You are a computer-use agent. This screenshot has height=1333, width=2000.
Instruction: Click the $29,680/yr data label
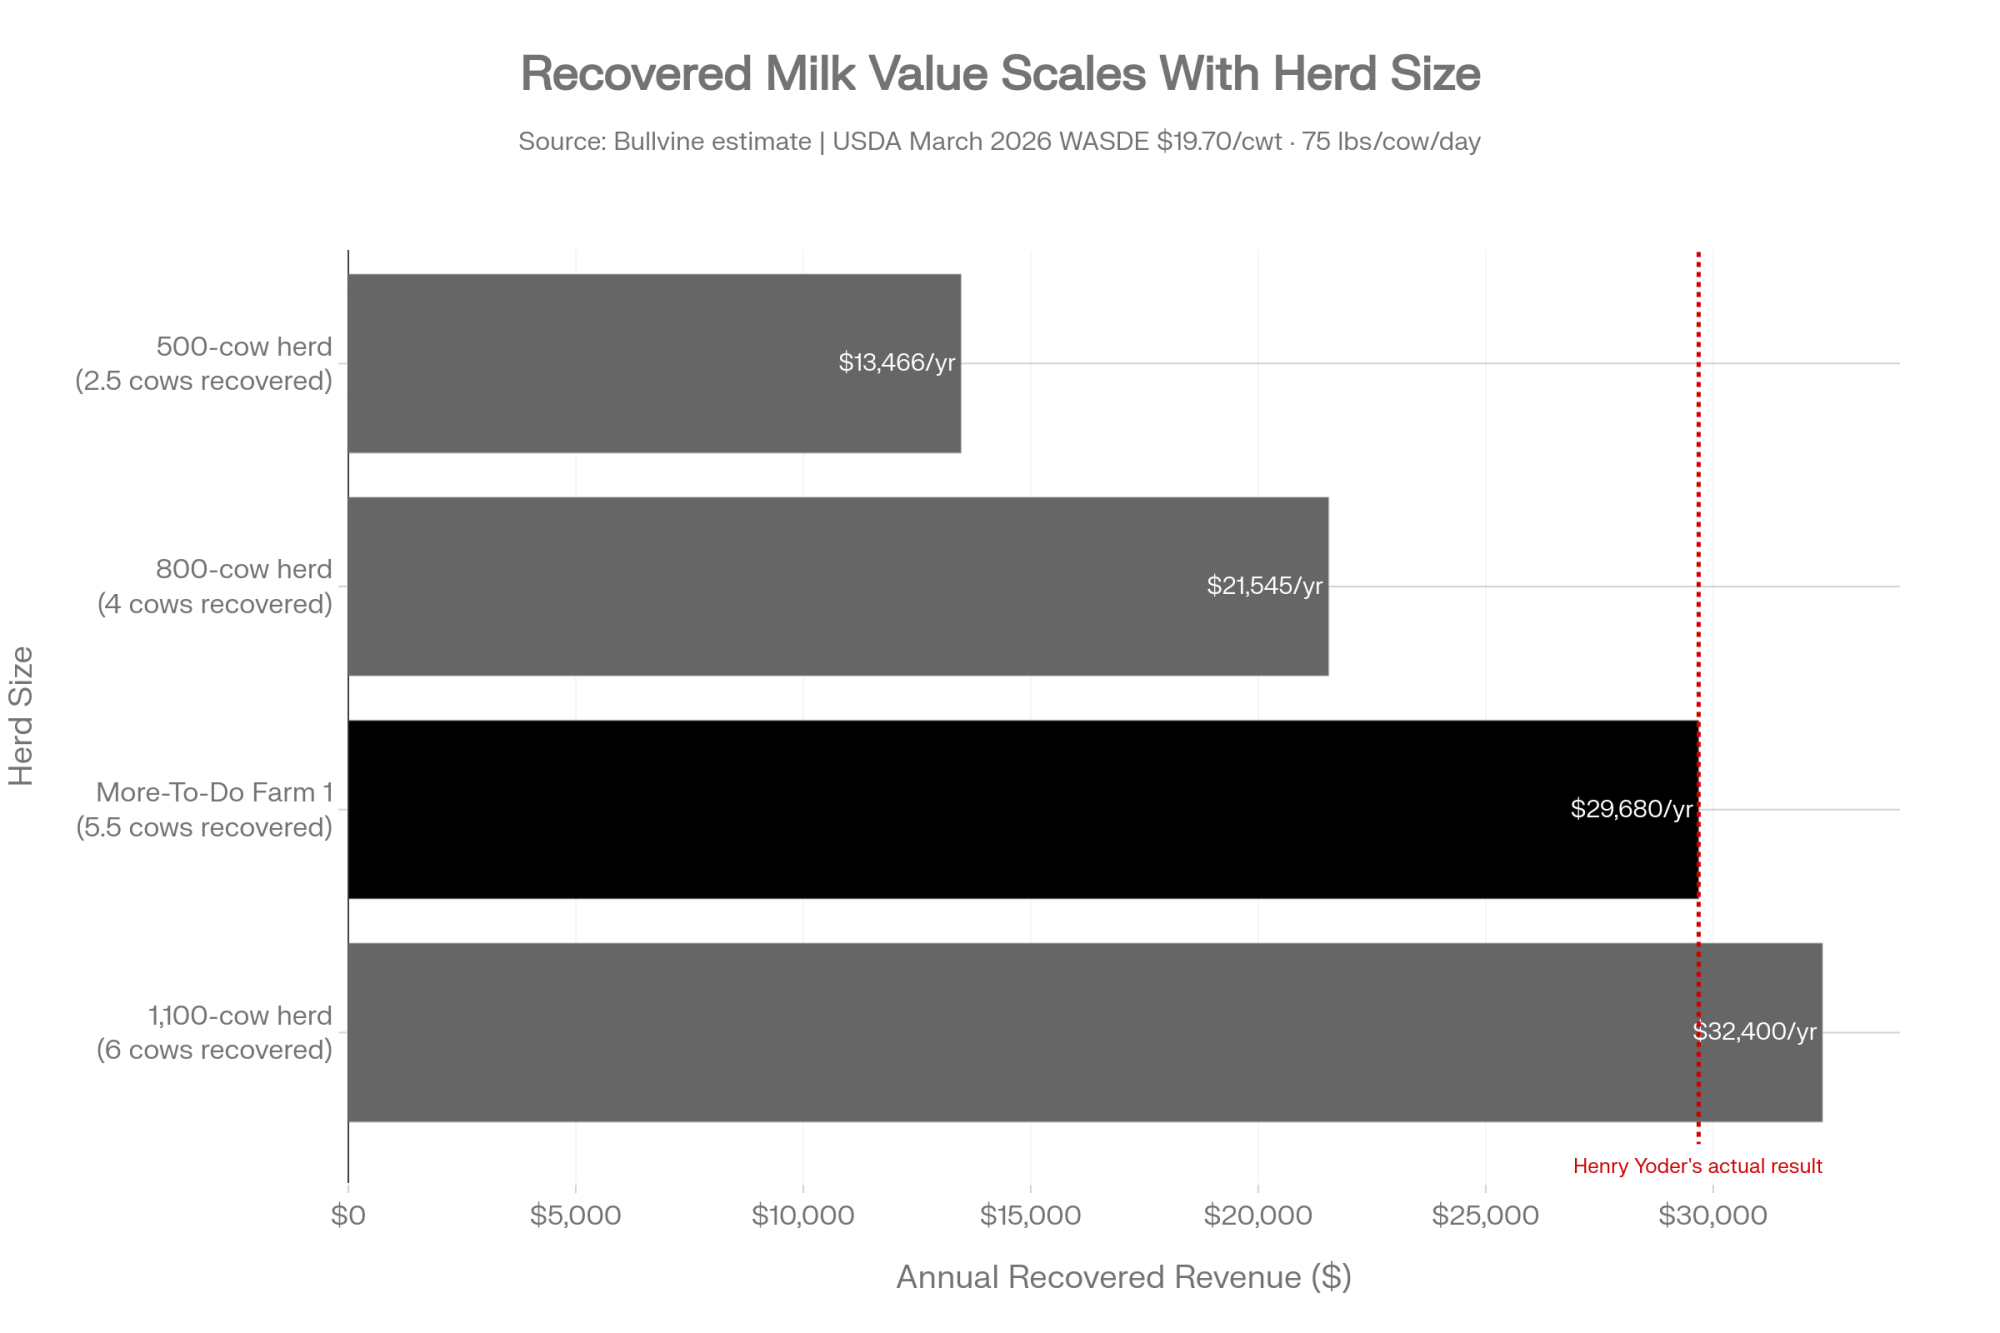click(1632, 808)
